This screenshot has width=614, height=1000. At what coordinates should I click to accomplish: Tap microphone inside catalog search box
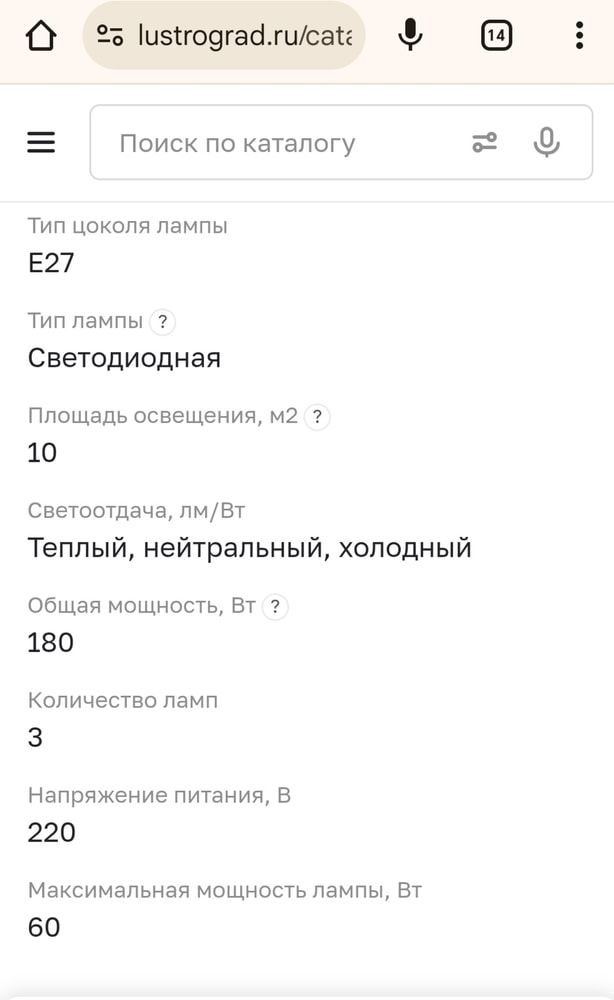[x=546, y=143]
